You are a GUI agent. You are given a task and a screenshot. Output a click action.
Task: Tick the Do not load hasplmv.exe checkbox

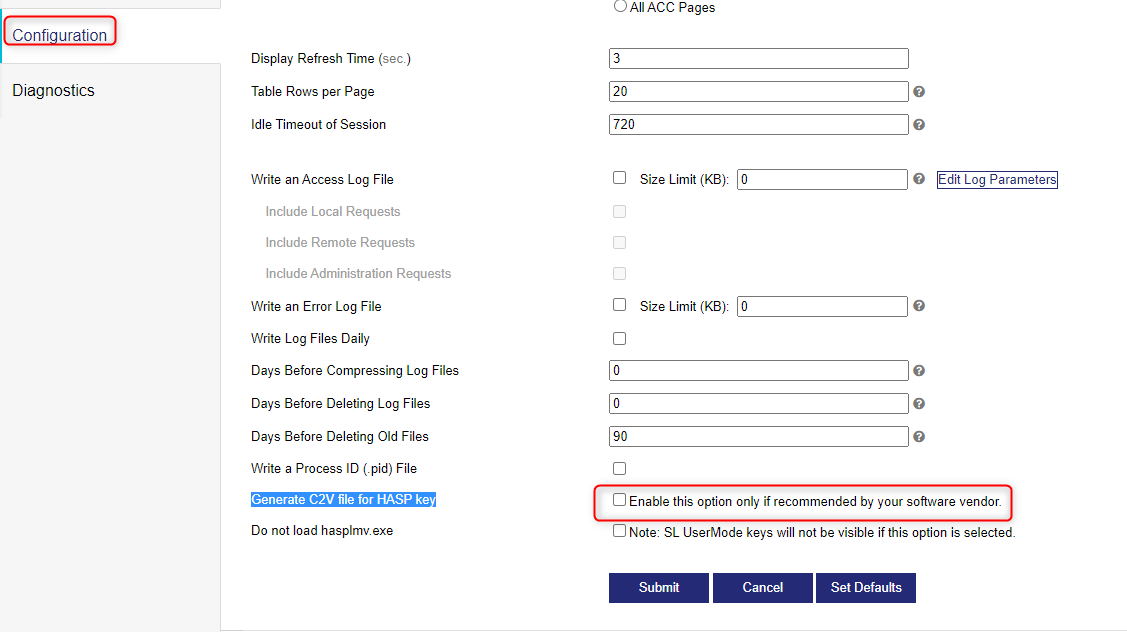point(620,531)
